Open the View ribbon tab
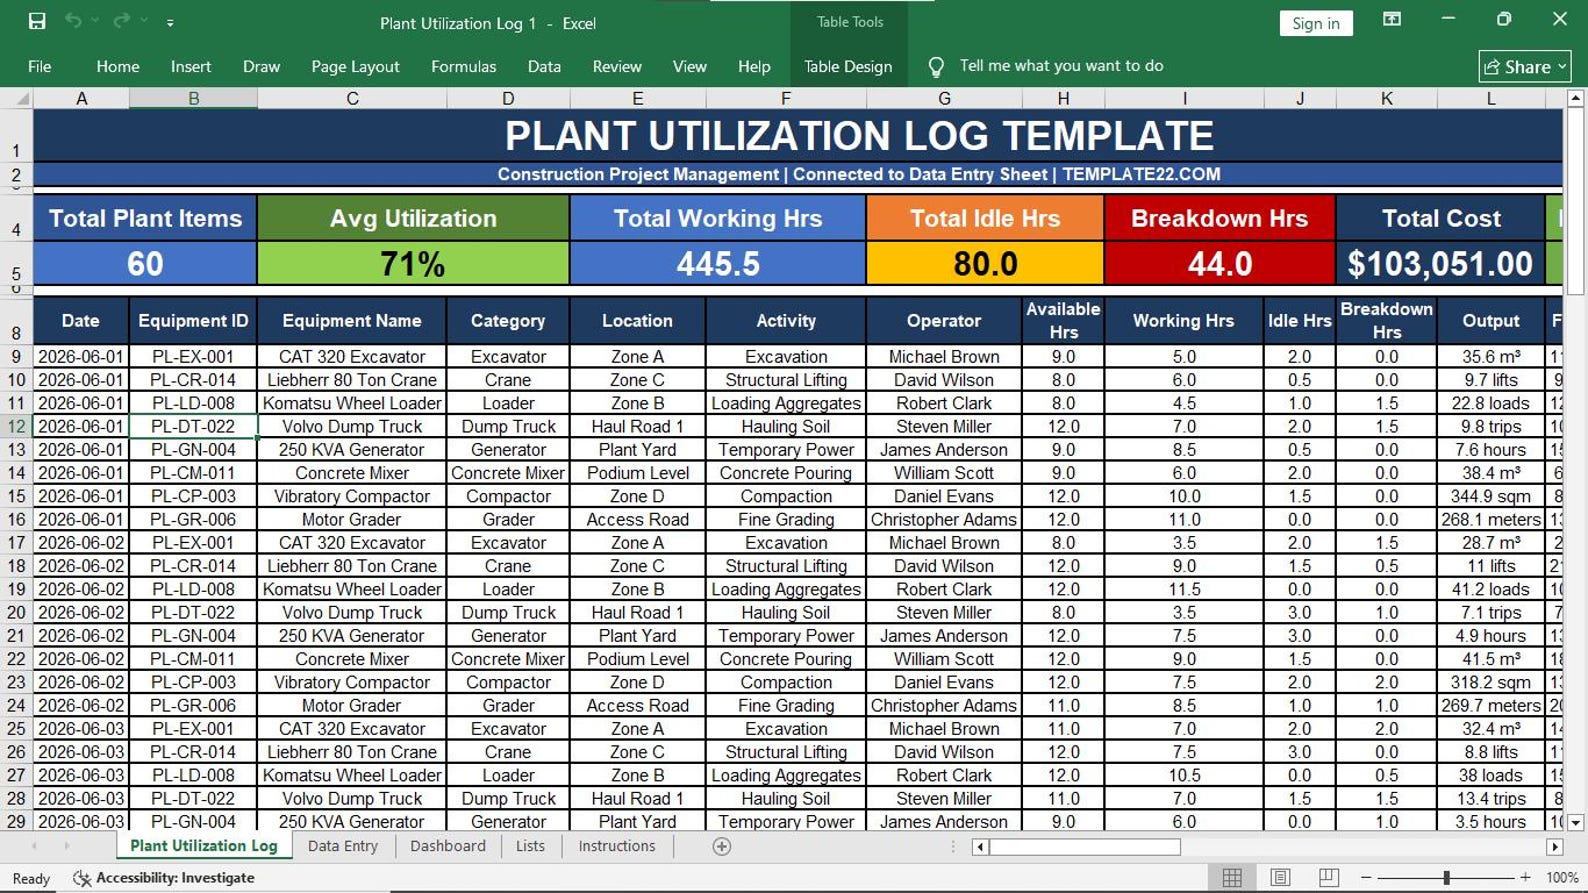This screenshot has width=1588, height=893. [689, 67]
